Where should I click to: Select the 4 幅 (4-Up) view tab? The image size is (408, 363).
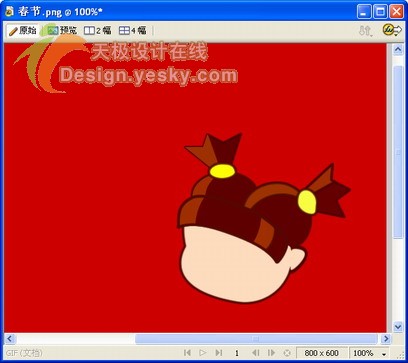point(132,31)
